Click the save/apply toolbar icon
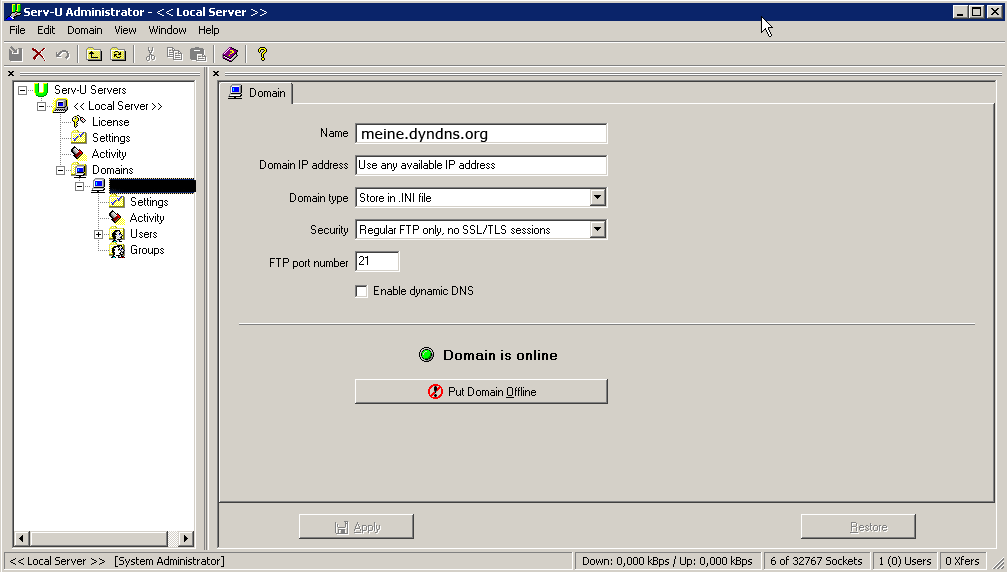This screenshot has height=572, width=1007. pos(16,55)
